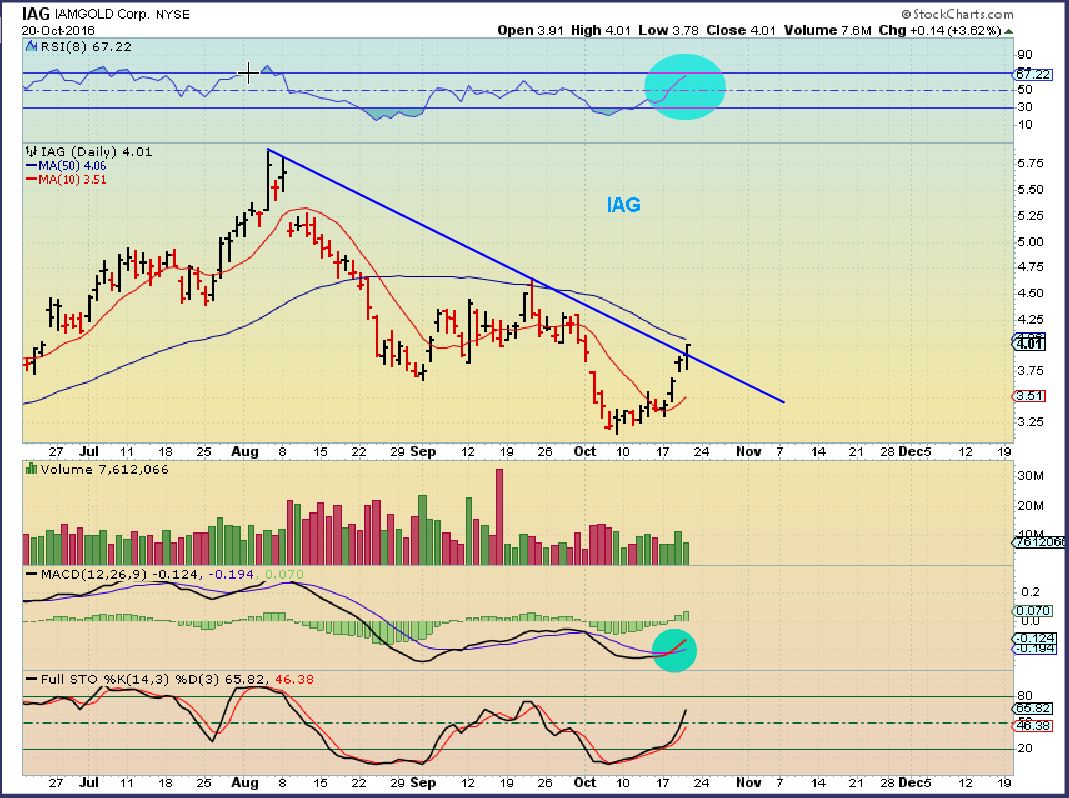Click the IAG (Daily) 4.01 label
The width and height of the screenshot is (1069, 798).
pos(95,151)
